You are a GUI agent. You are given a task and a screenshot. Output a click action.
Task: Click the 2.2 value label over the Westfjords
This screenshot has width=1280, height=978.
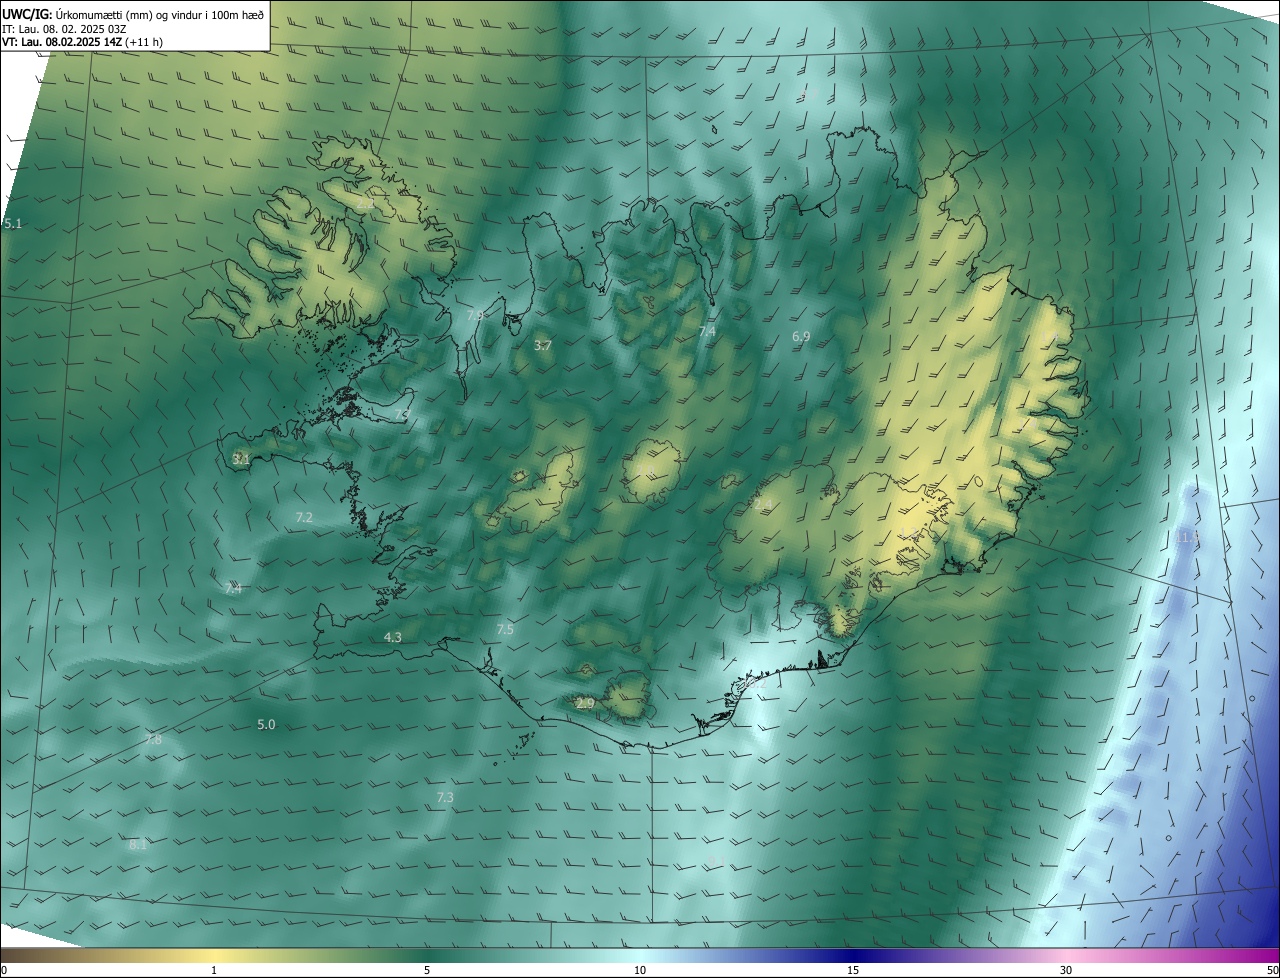[365, 203]
